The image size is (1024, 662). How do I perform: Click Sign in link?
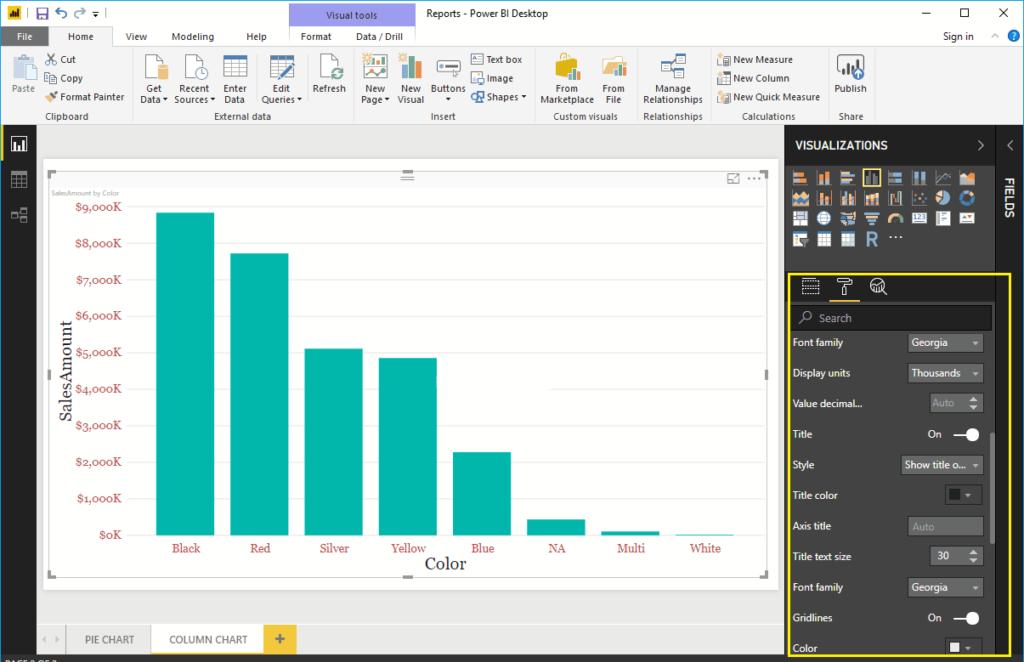tap(957, 37)
